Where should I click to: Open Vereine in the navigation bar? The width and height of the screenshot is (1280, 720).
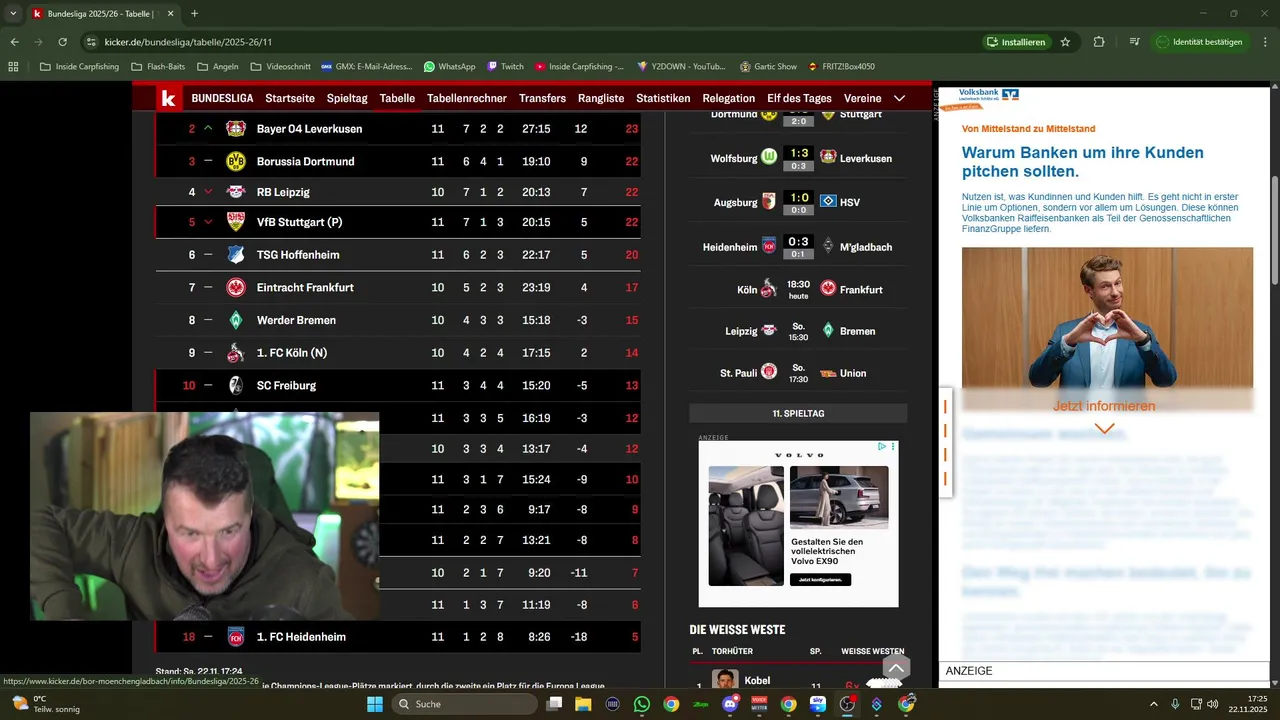[863, 98]
